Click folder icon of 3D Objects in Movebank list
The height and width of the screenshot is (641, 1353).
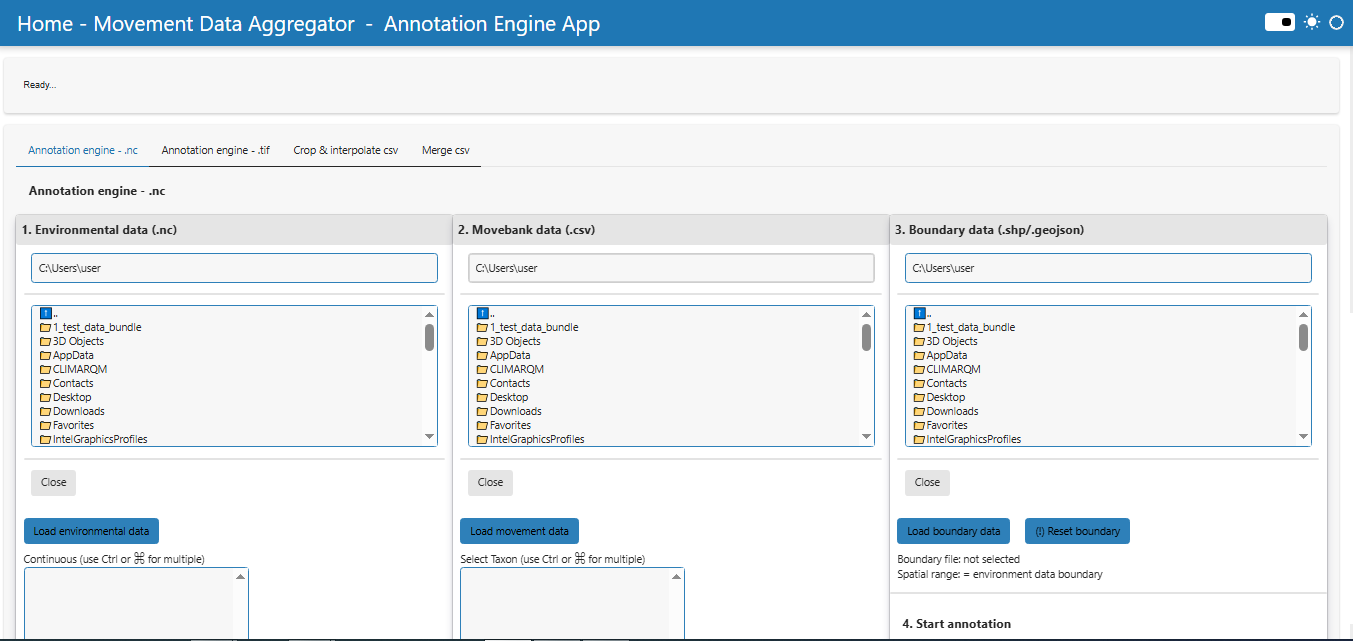click(482, 341)
